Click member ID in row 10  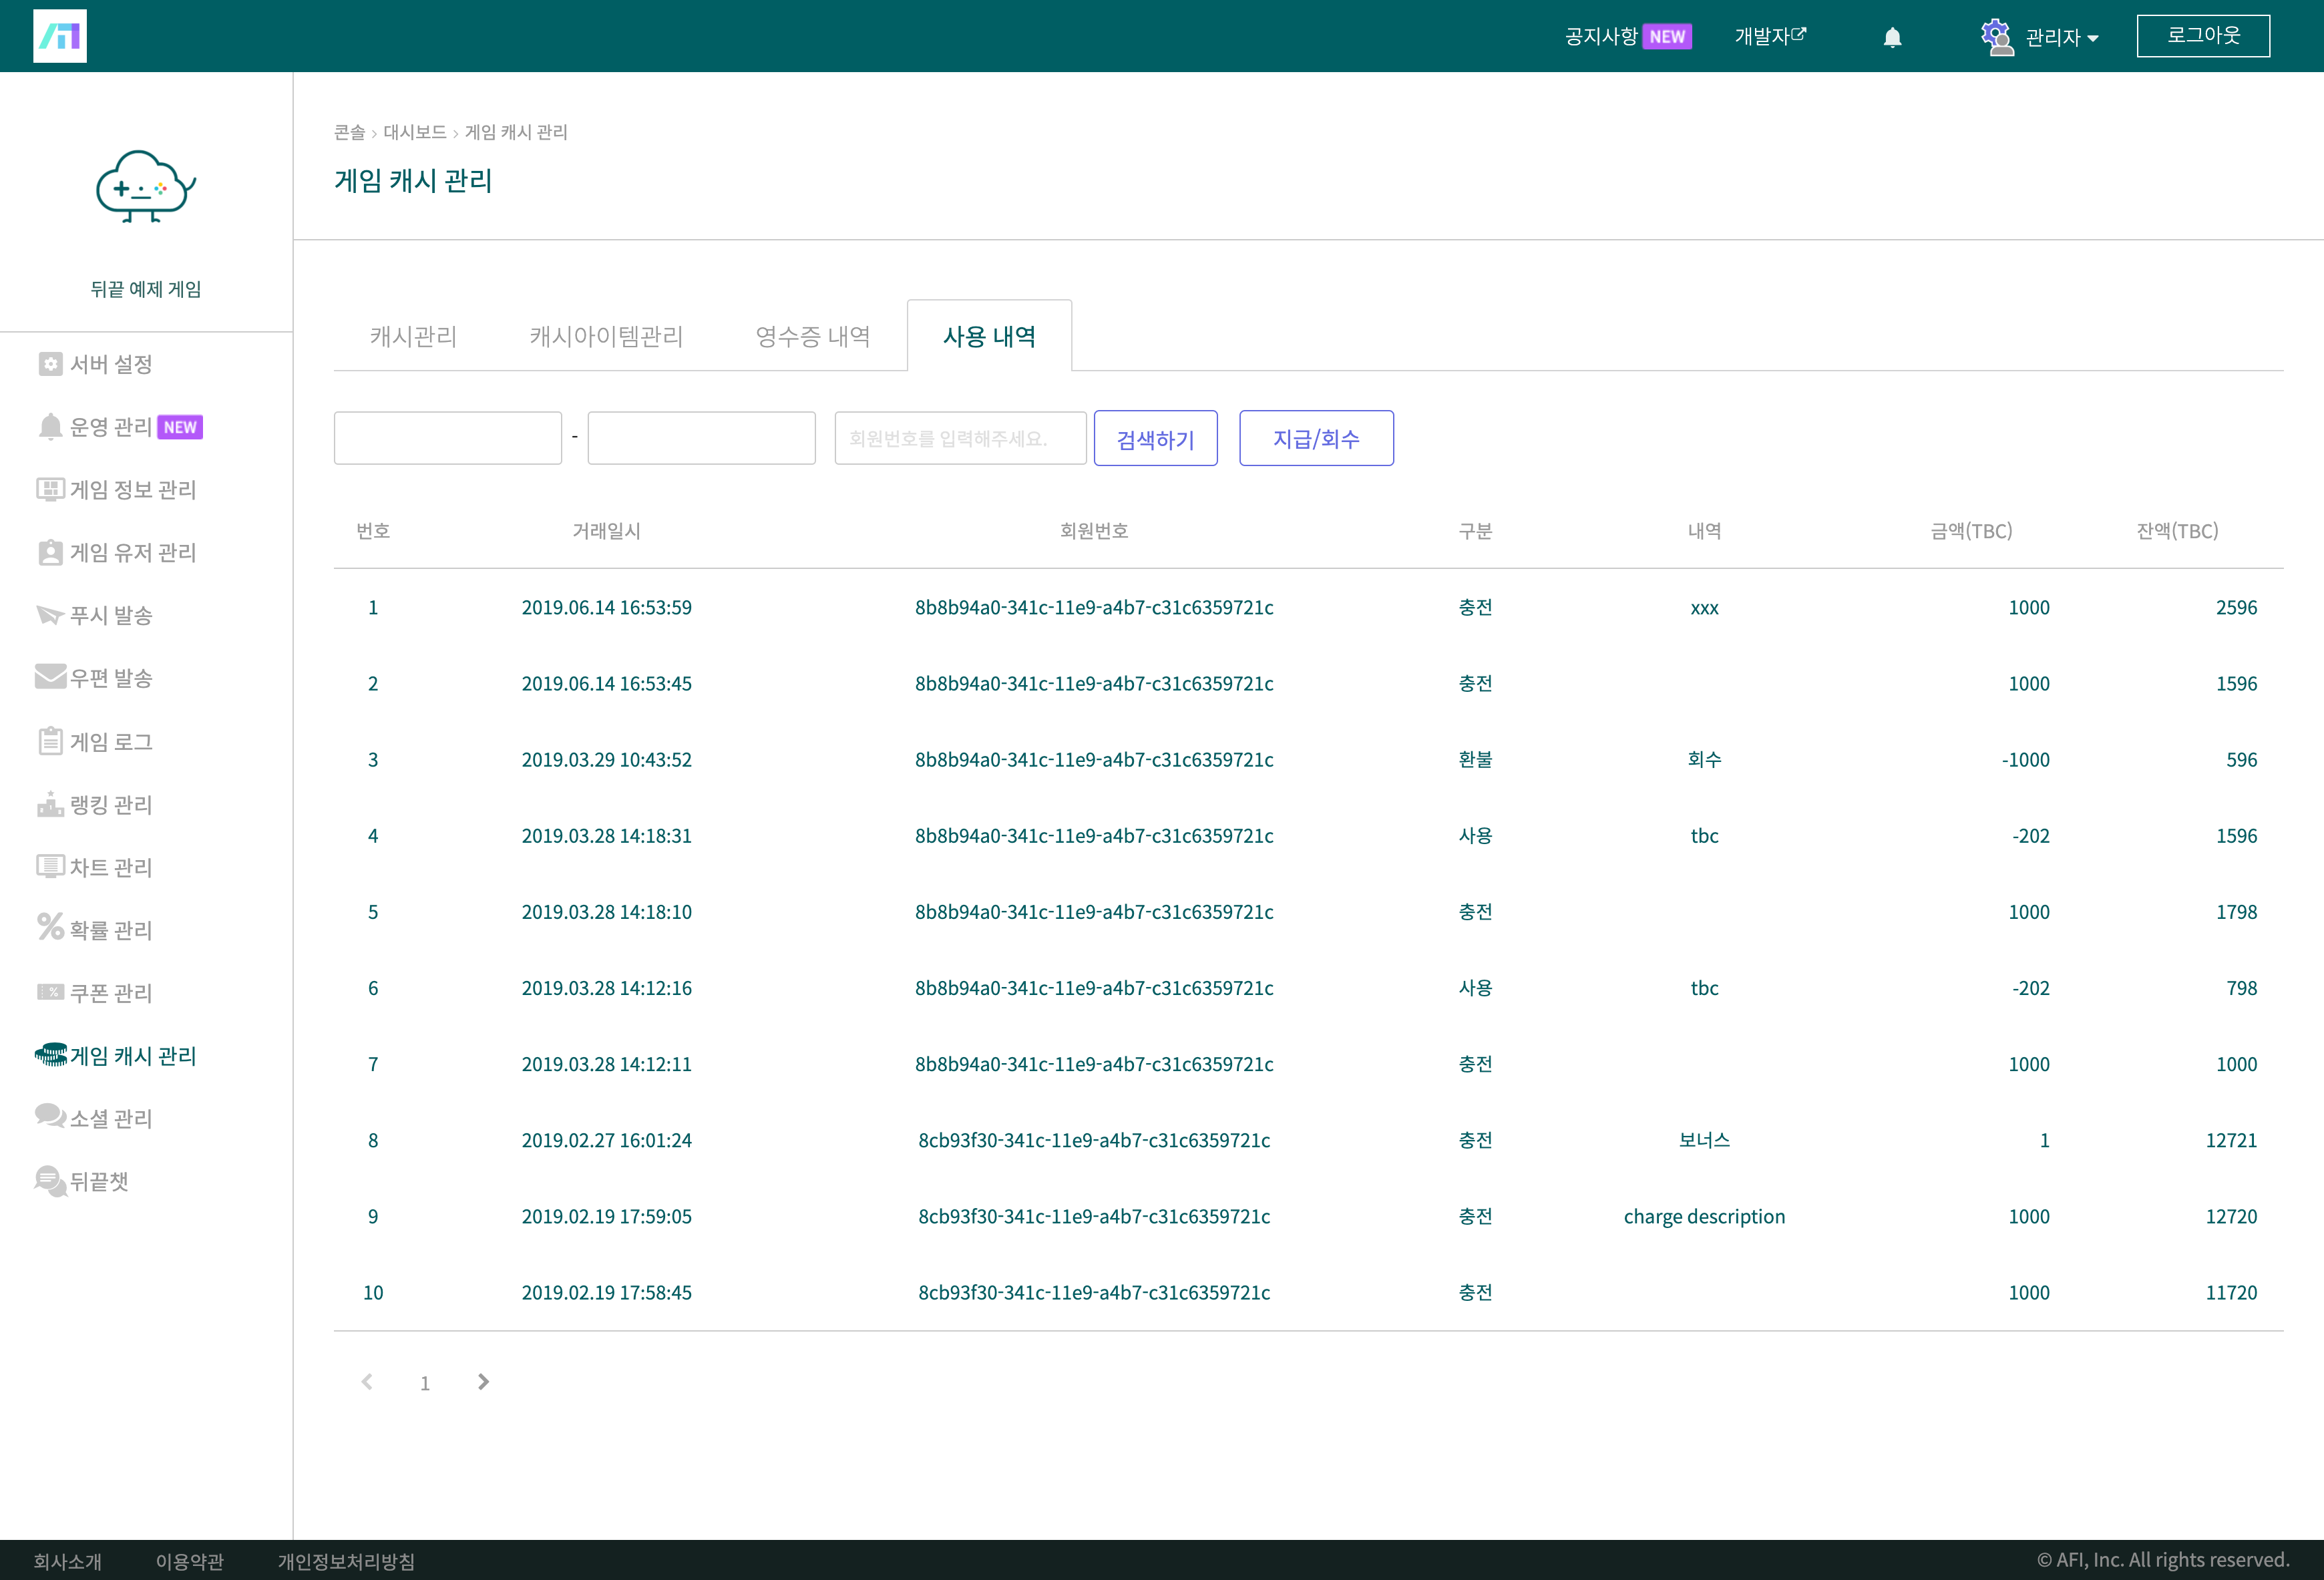pos(1094,1292)
